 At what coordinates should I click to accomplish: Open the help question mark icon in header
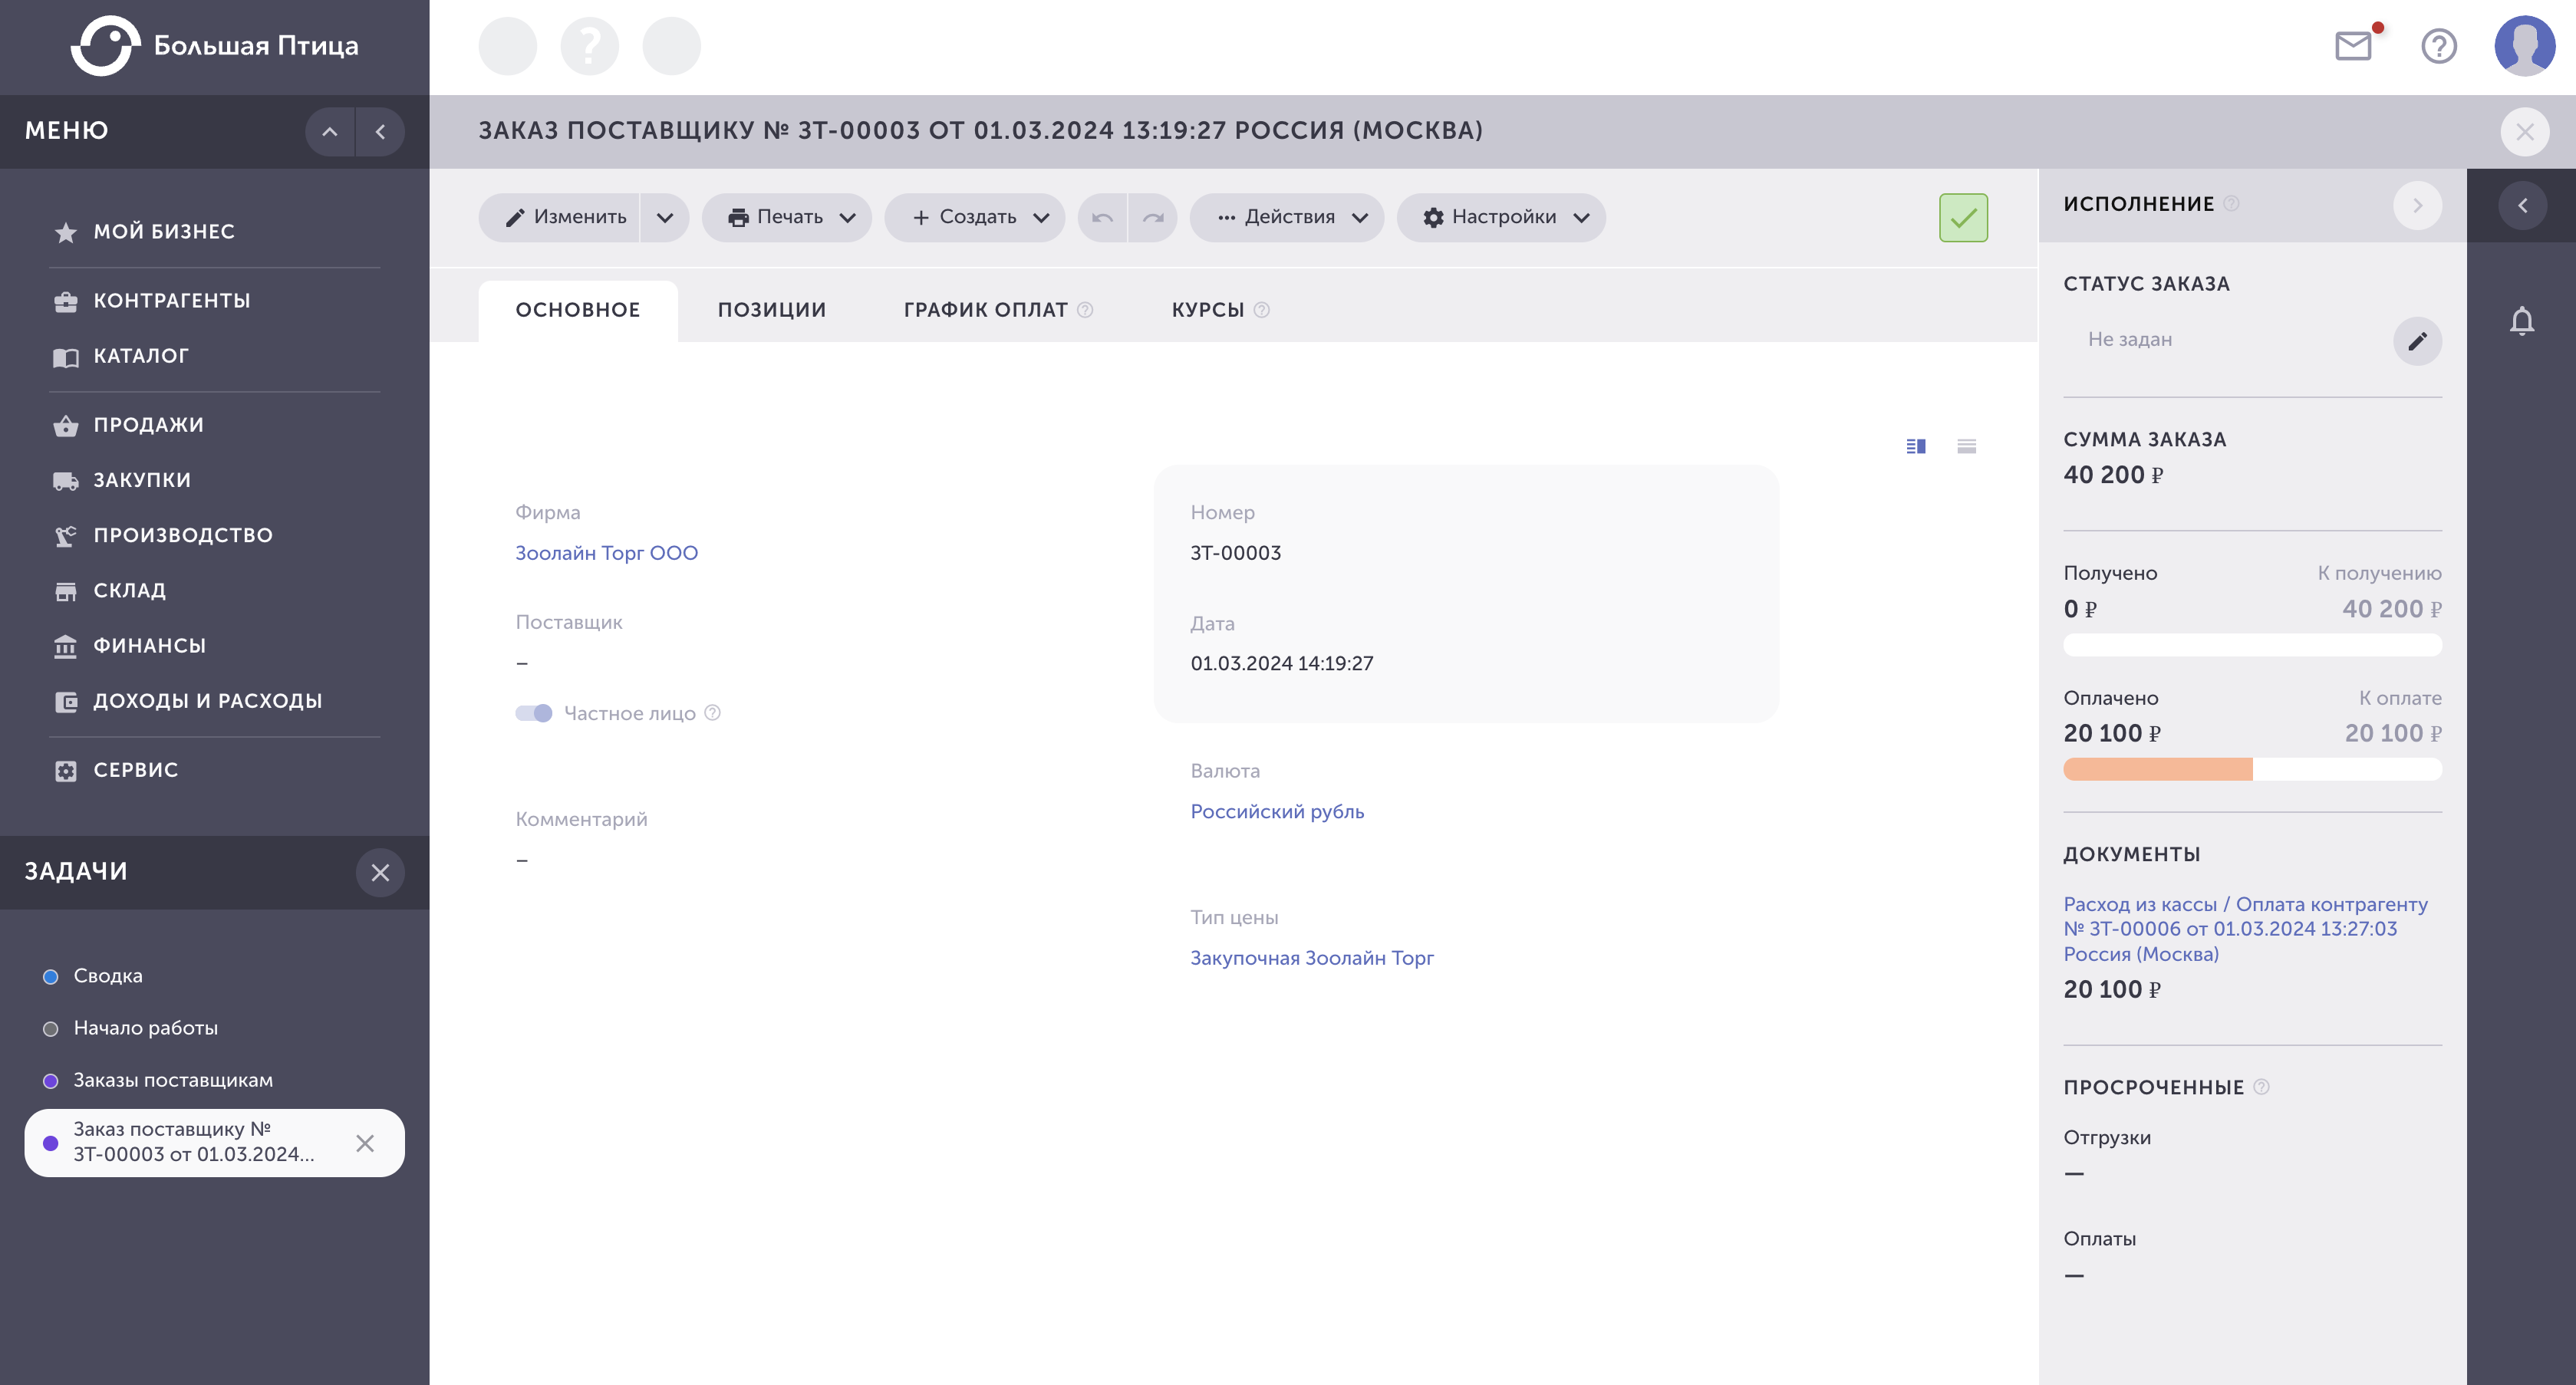click(2439, 46)
